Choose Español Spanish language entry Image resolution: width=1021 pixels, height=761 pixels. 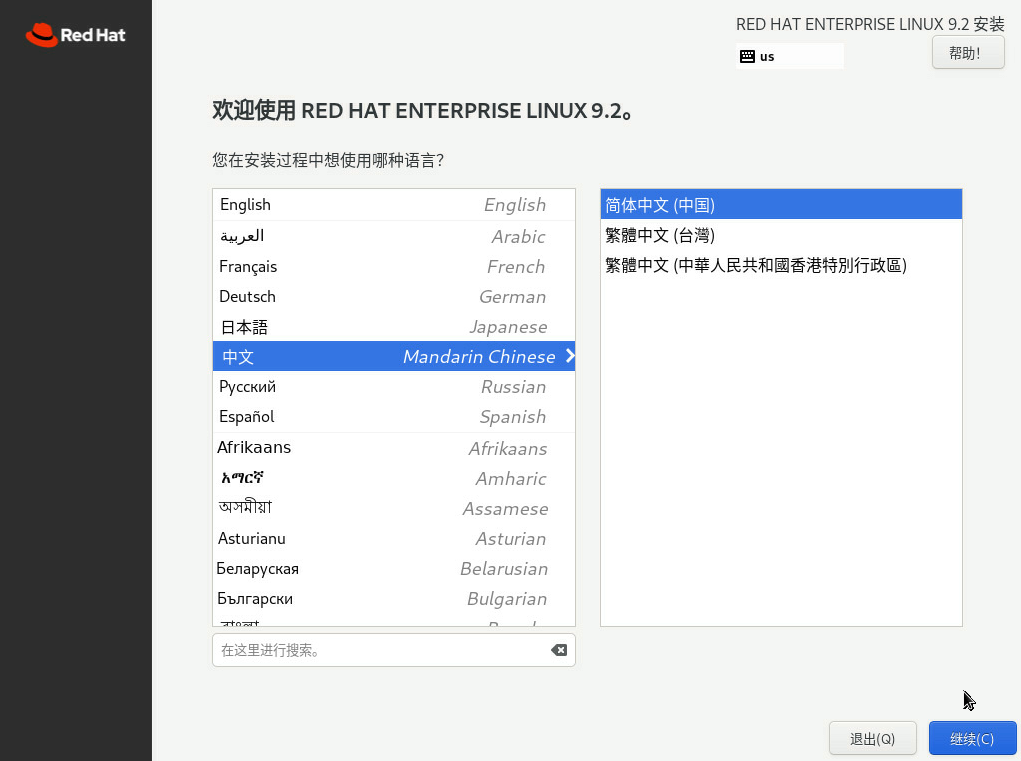393,417
